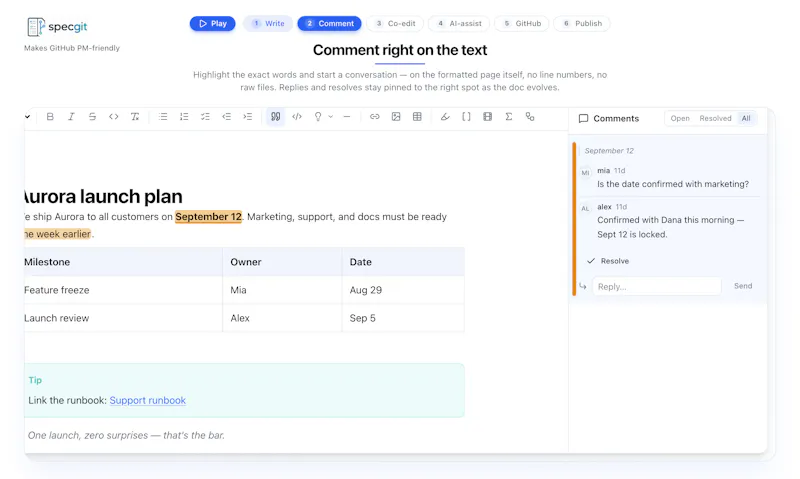Image resolution: width=800 pixels, height=479 pixels.
Task: Click mia's MI avatar
Action: pyautogui.click(x=585, y=173)
